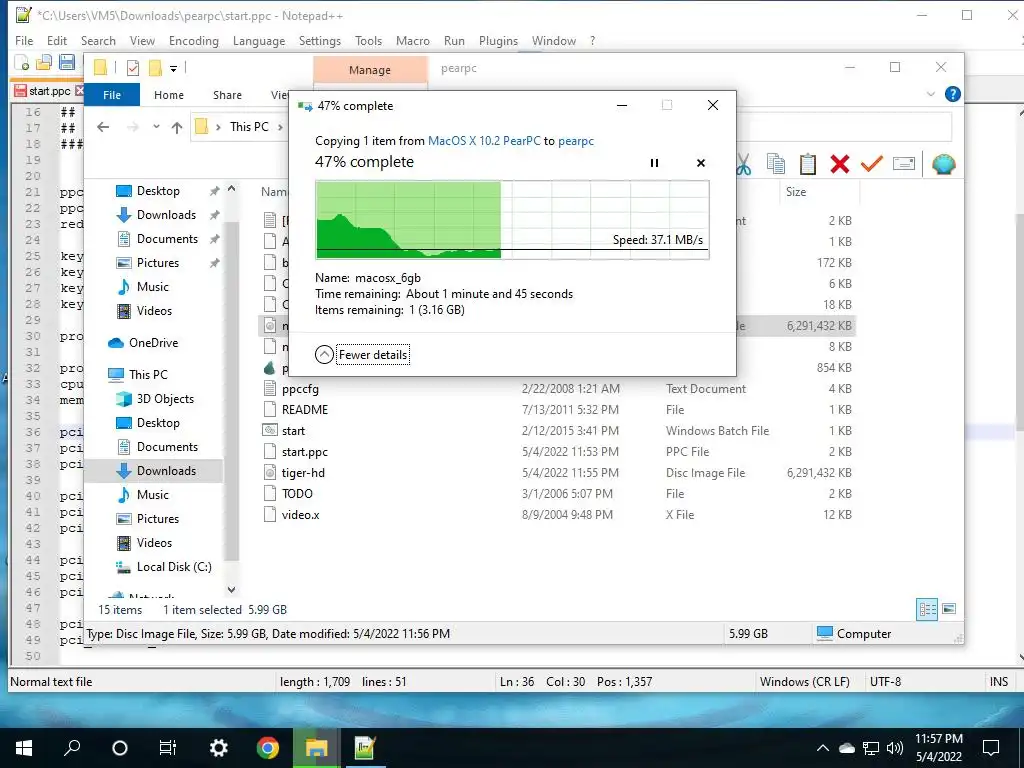Open the Windows Start menu
1024x768 pixels.
point(24,748)
